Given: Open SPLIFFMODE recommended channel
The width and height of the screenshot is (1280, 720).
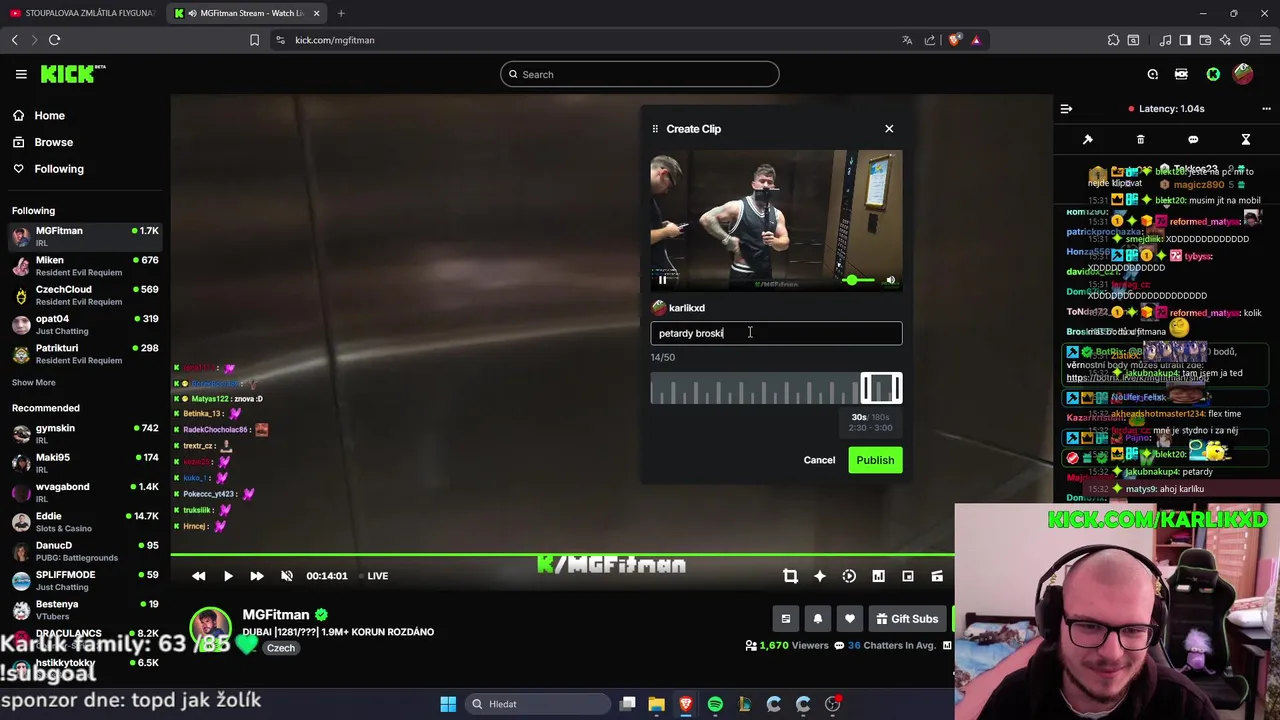Looking at the screenshot, I should click(85, 581).
